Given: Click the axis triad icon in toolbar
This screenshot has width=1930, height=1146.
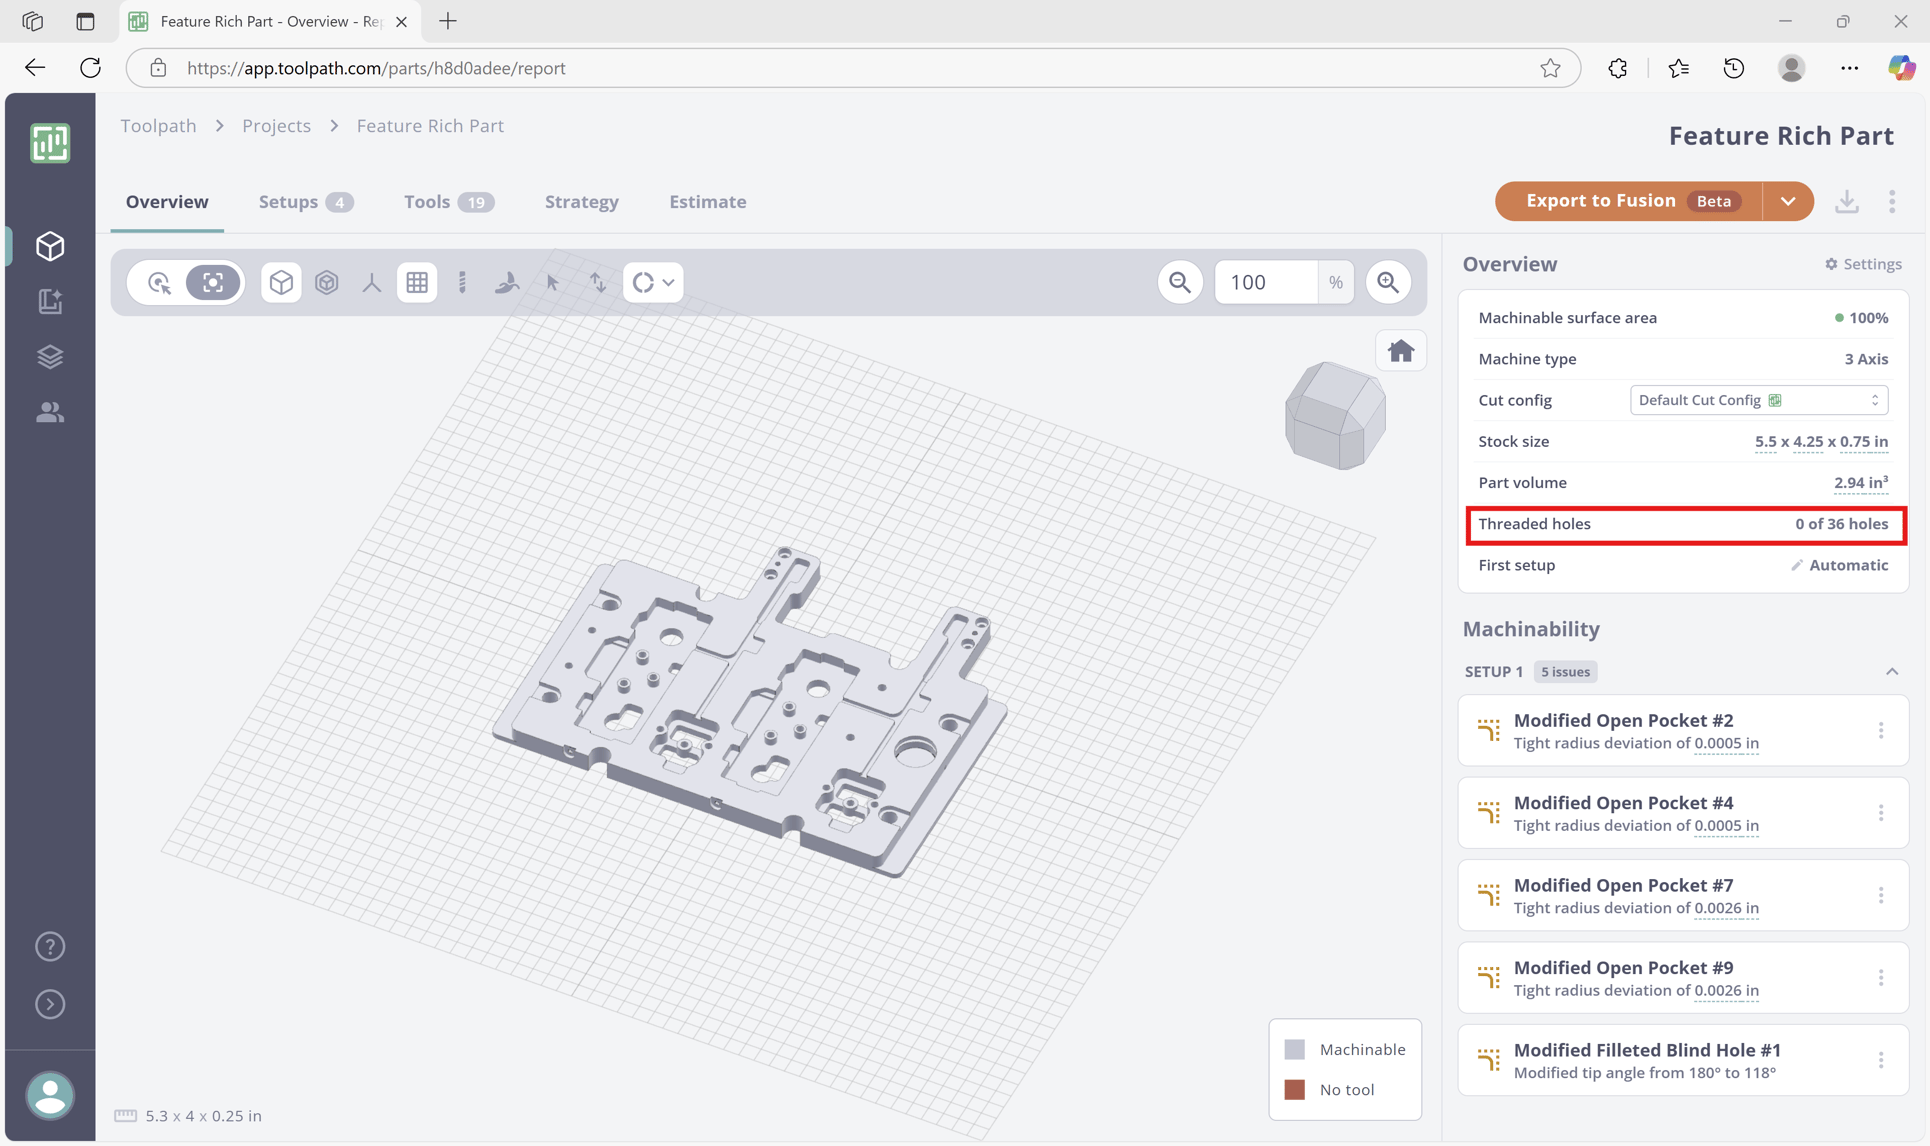Looking at the screenshot, I should click(372, 283).
